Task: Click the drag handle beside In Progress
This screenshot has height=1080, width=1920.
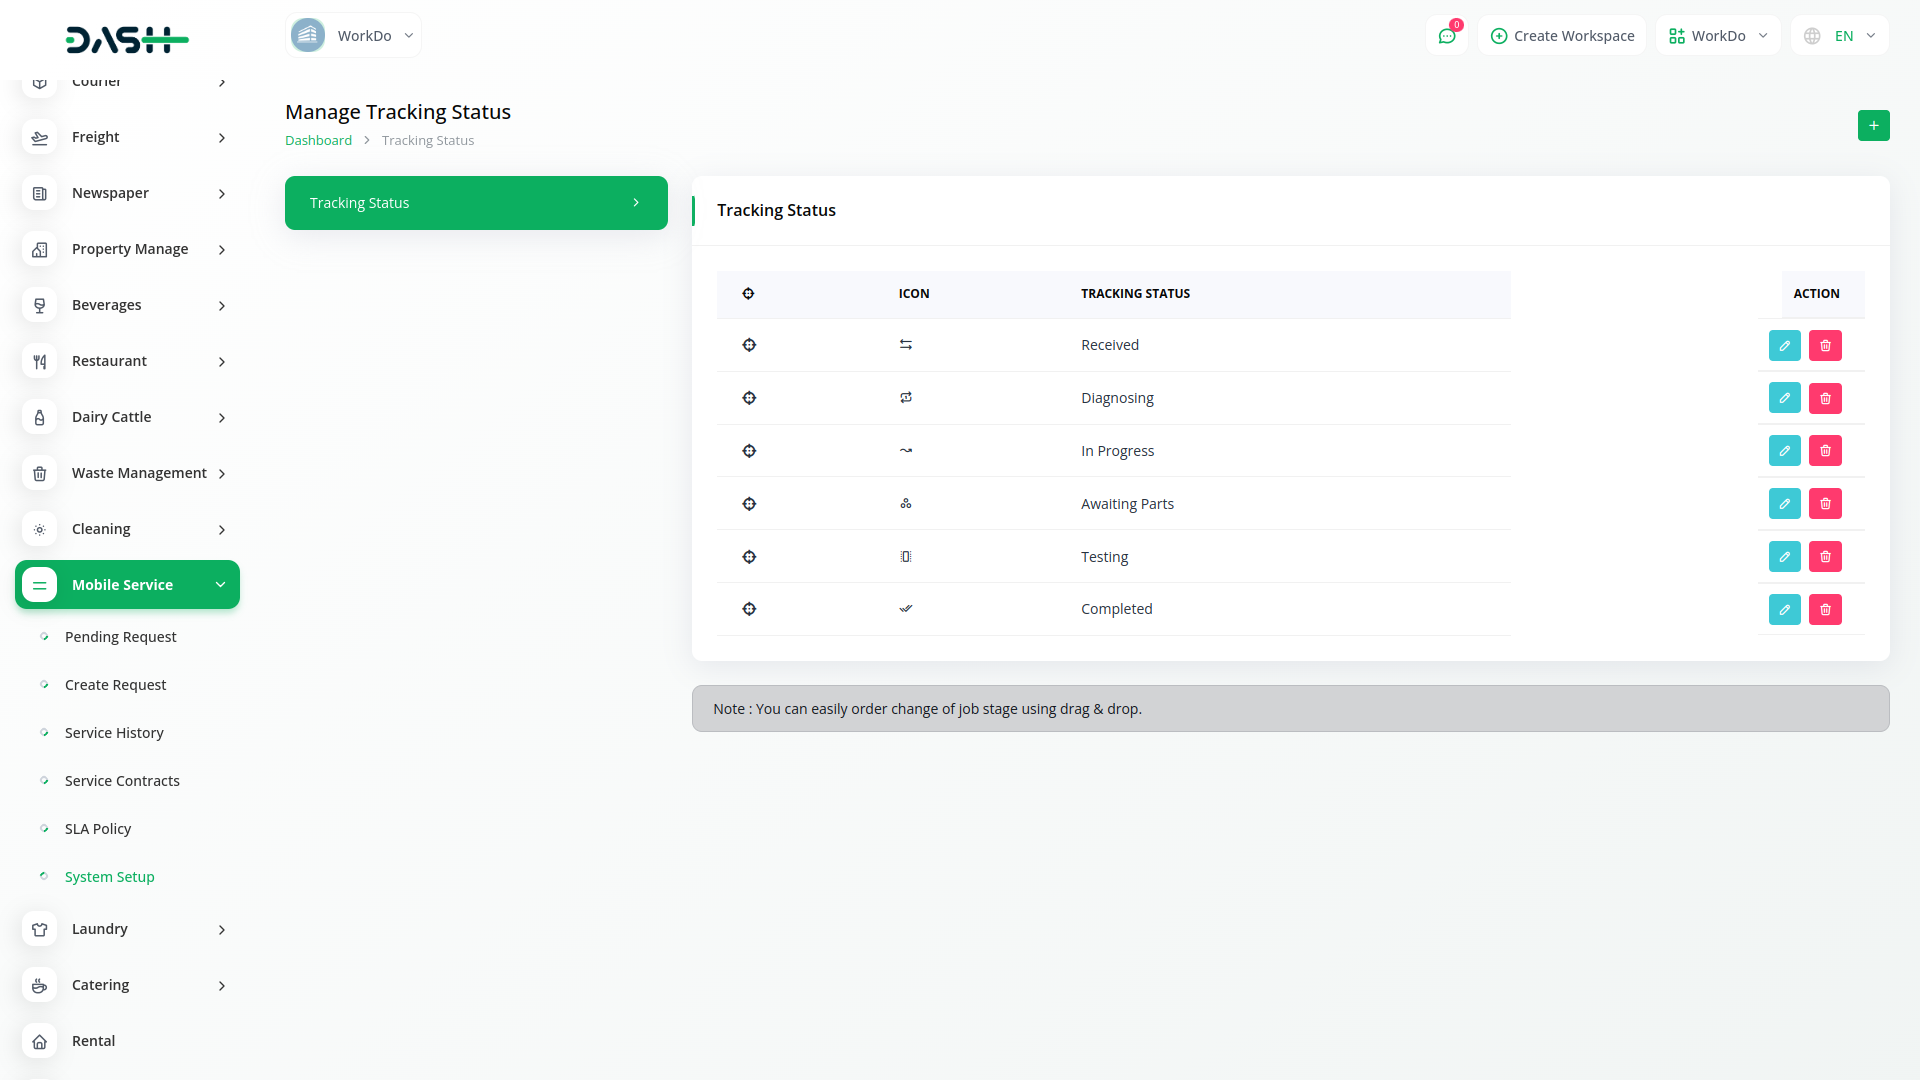Action: pyautogui.click(x=749, y=451)
